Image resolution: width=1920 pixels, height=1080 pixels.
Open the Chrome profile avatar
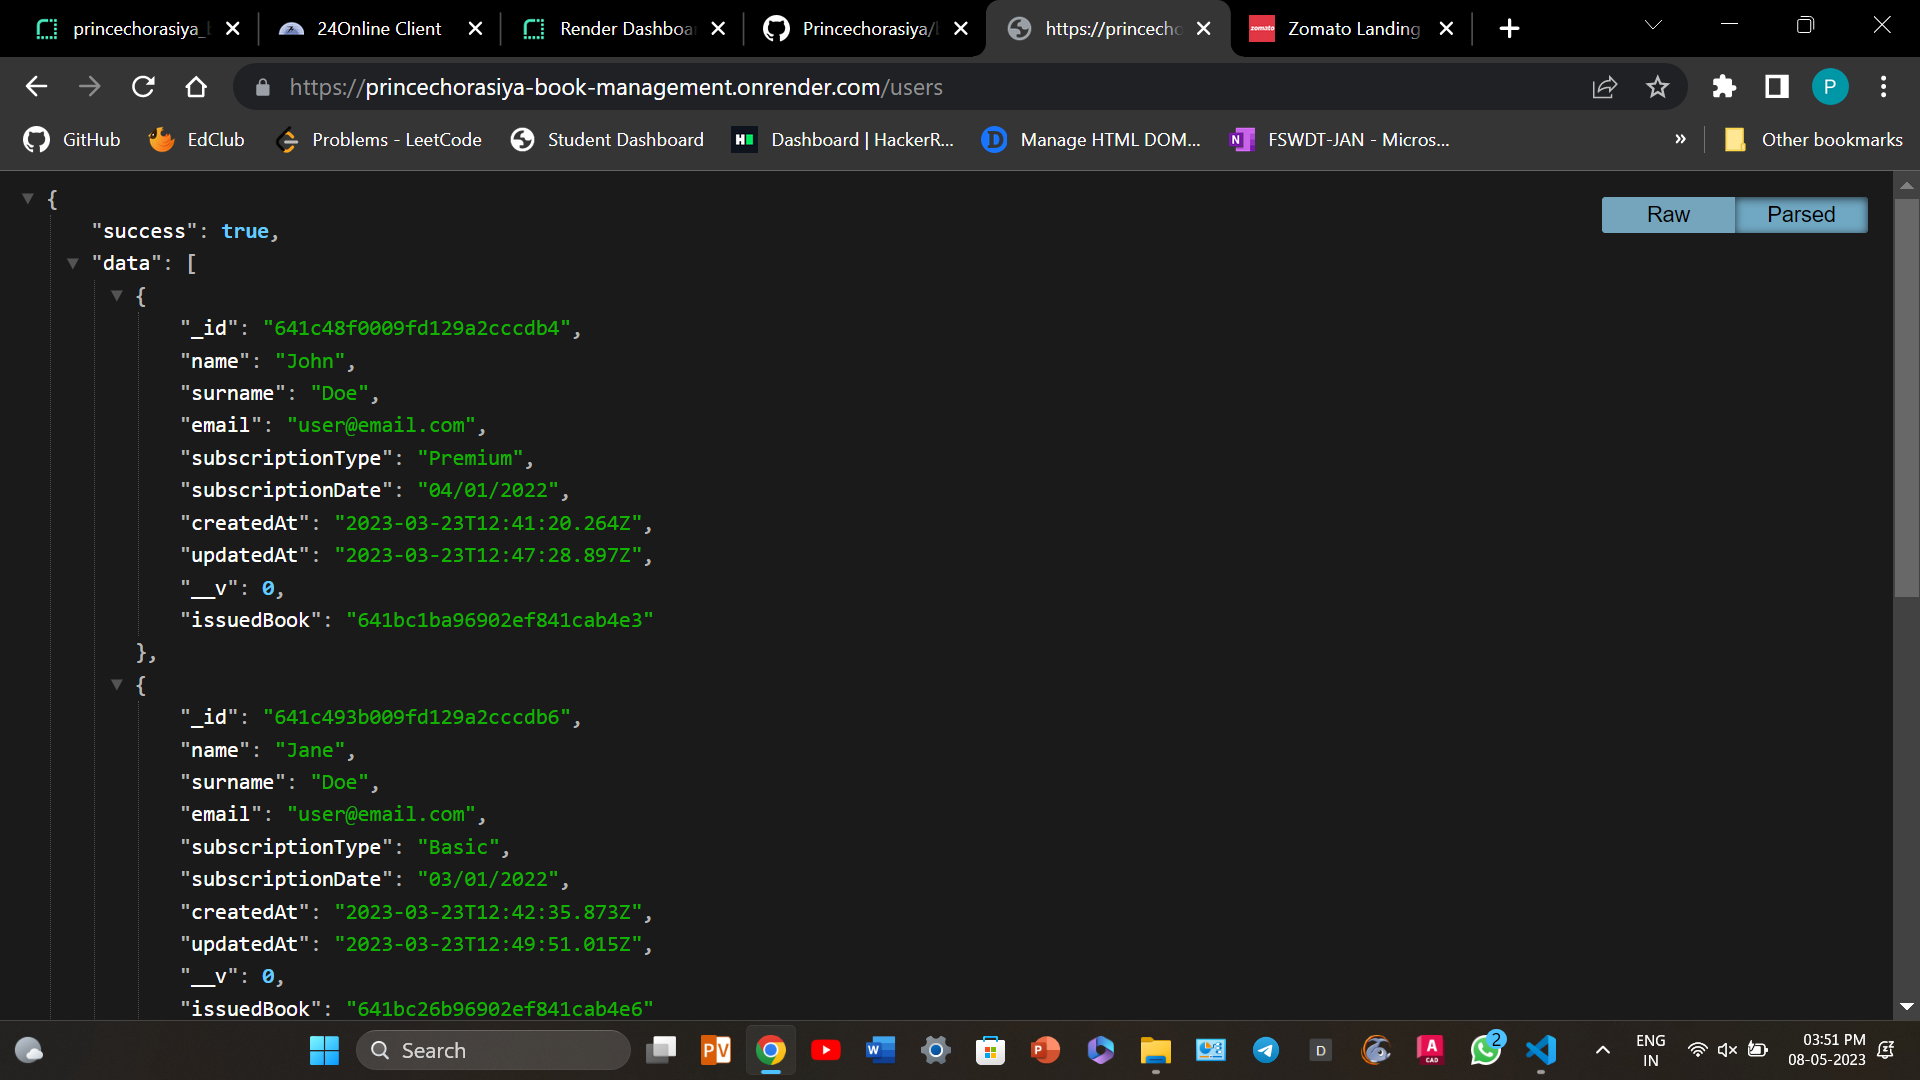tap(1830, 87)
